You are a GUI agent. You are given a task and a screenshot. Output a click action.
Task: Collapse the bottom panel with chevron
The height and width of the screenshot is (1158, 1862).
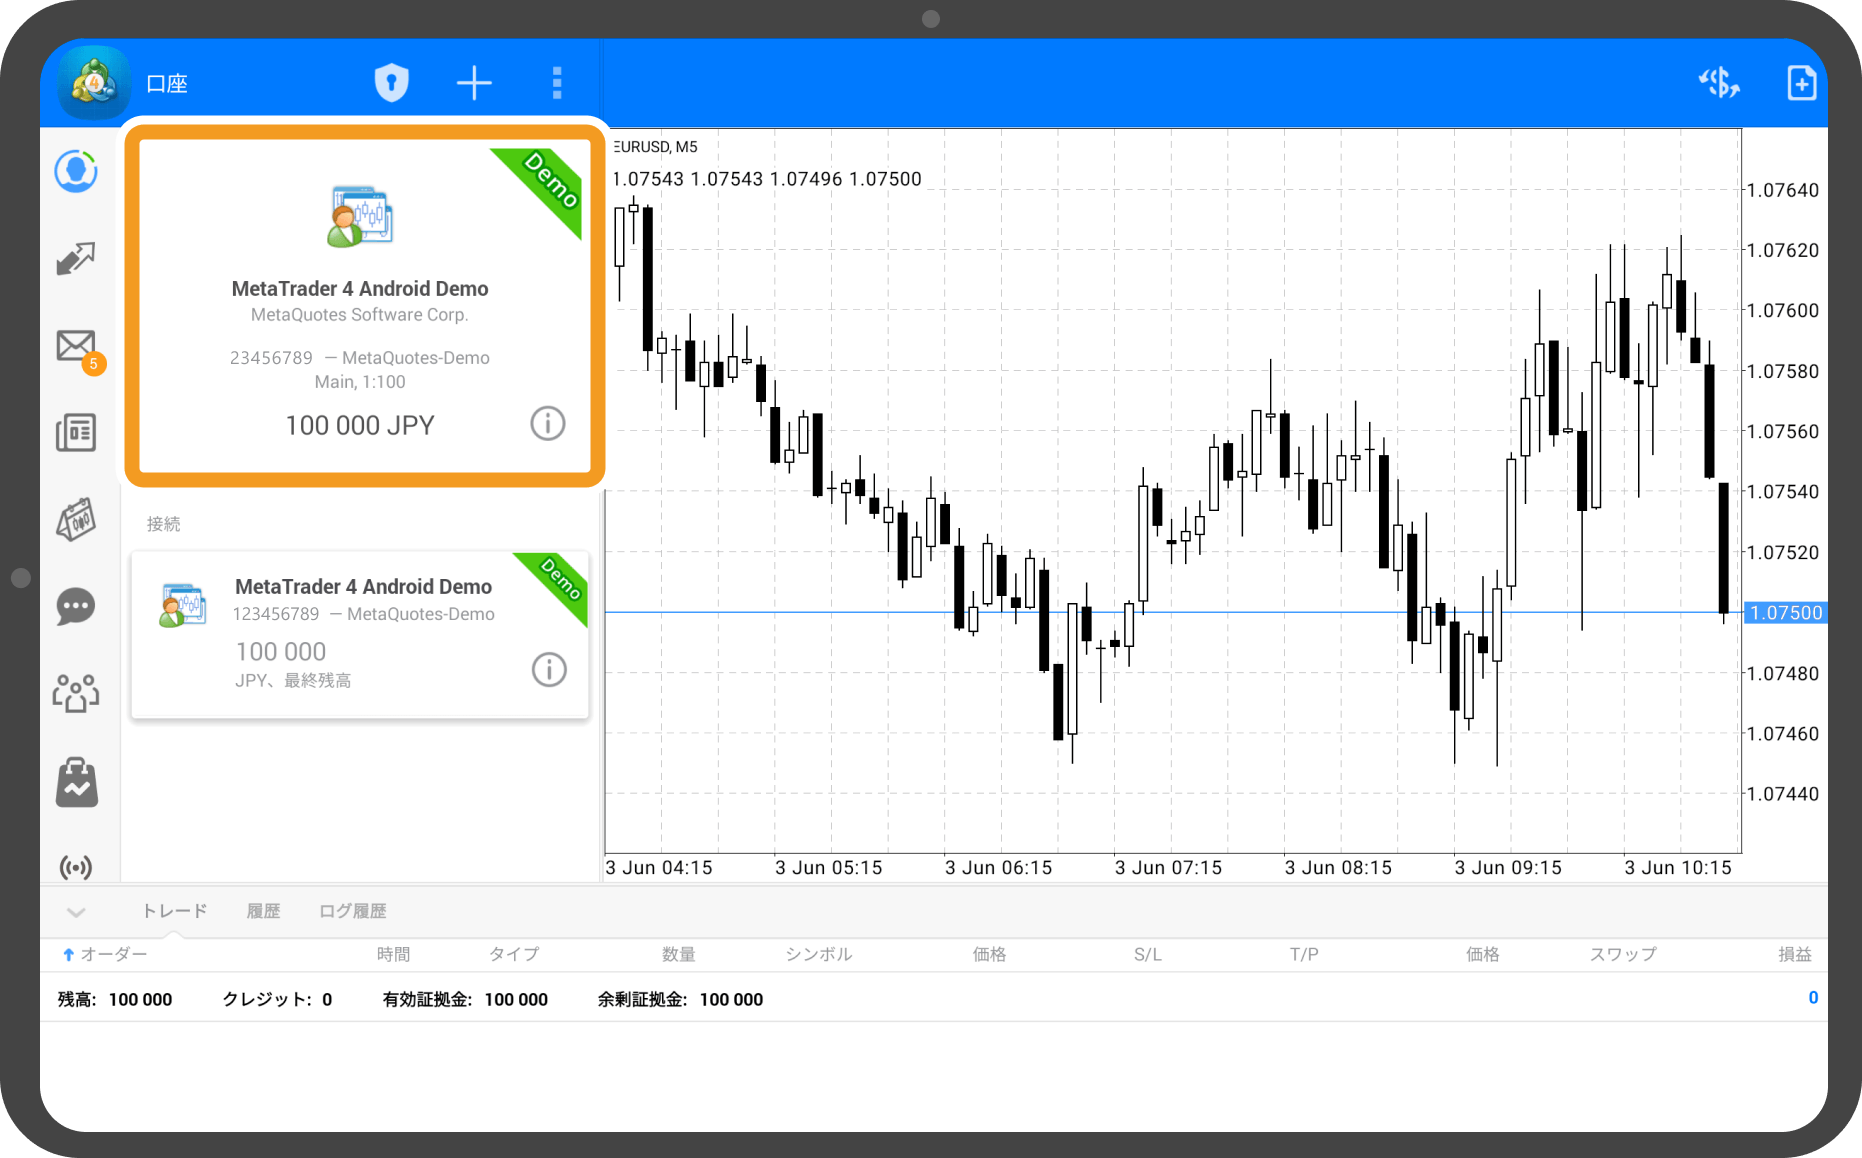click(x=76, y=911)
